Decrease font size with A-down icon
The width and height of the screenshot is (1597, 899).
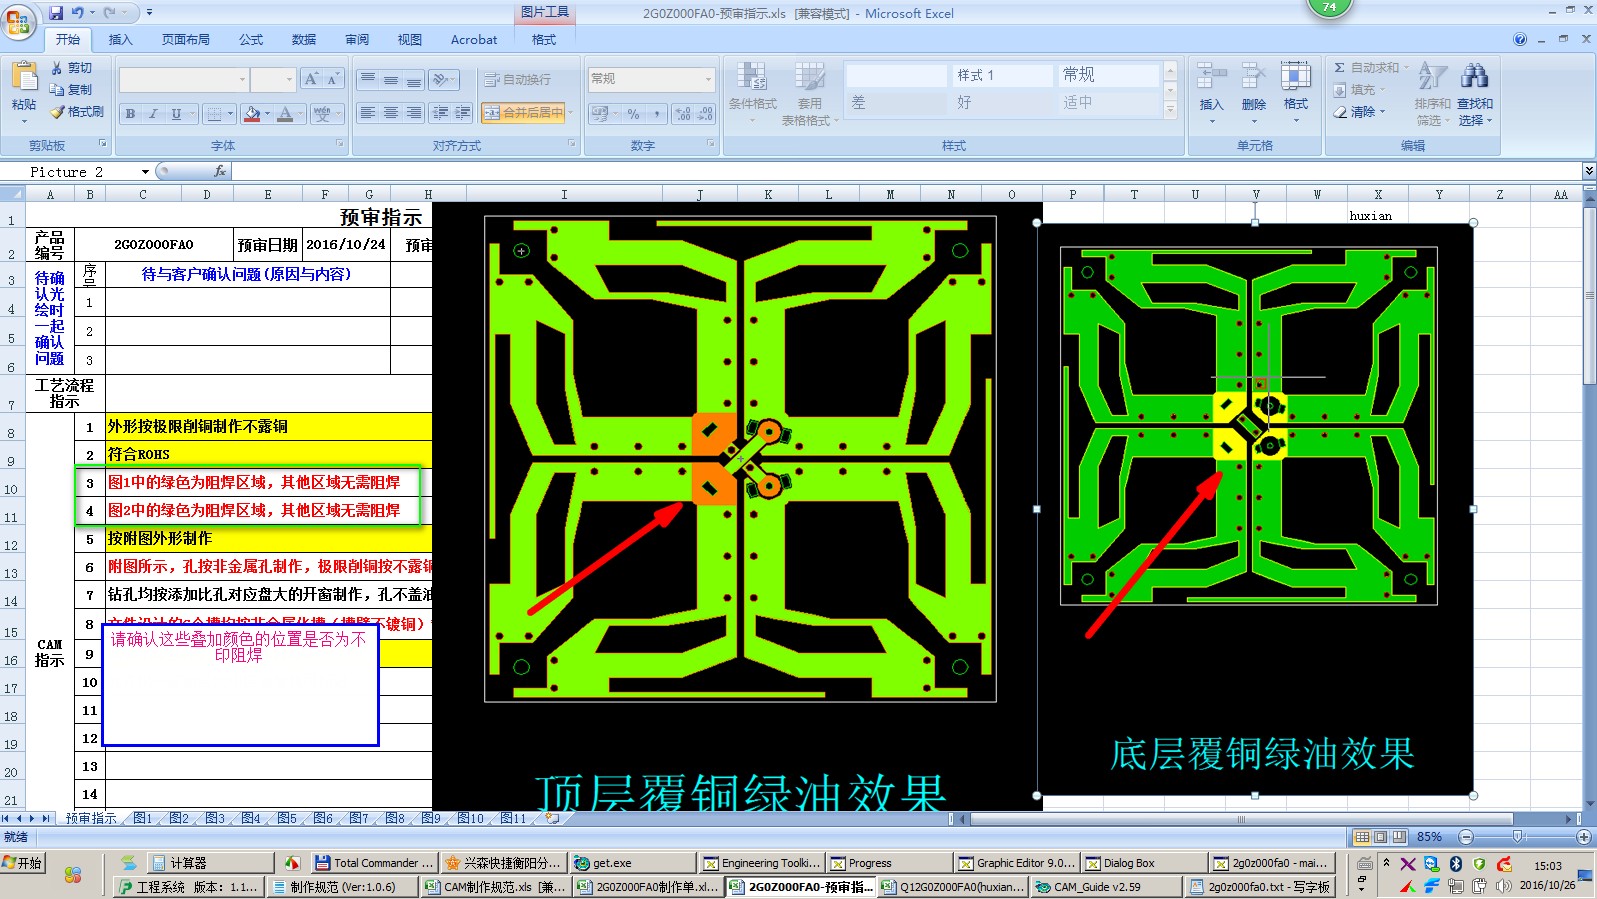point(333,79)
